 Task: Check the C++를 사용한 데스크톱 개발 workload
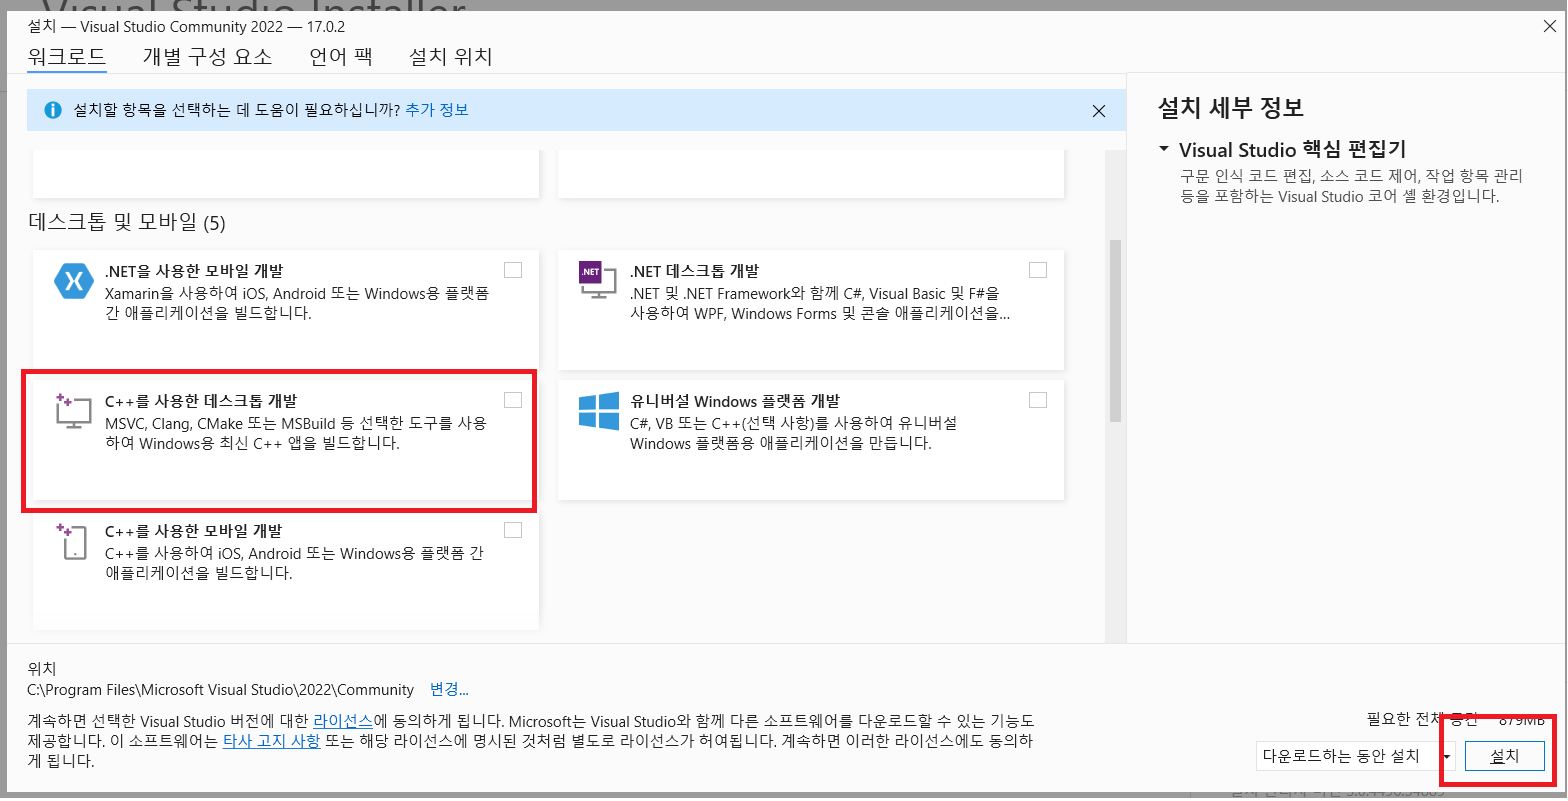(513, 400)
